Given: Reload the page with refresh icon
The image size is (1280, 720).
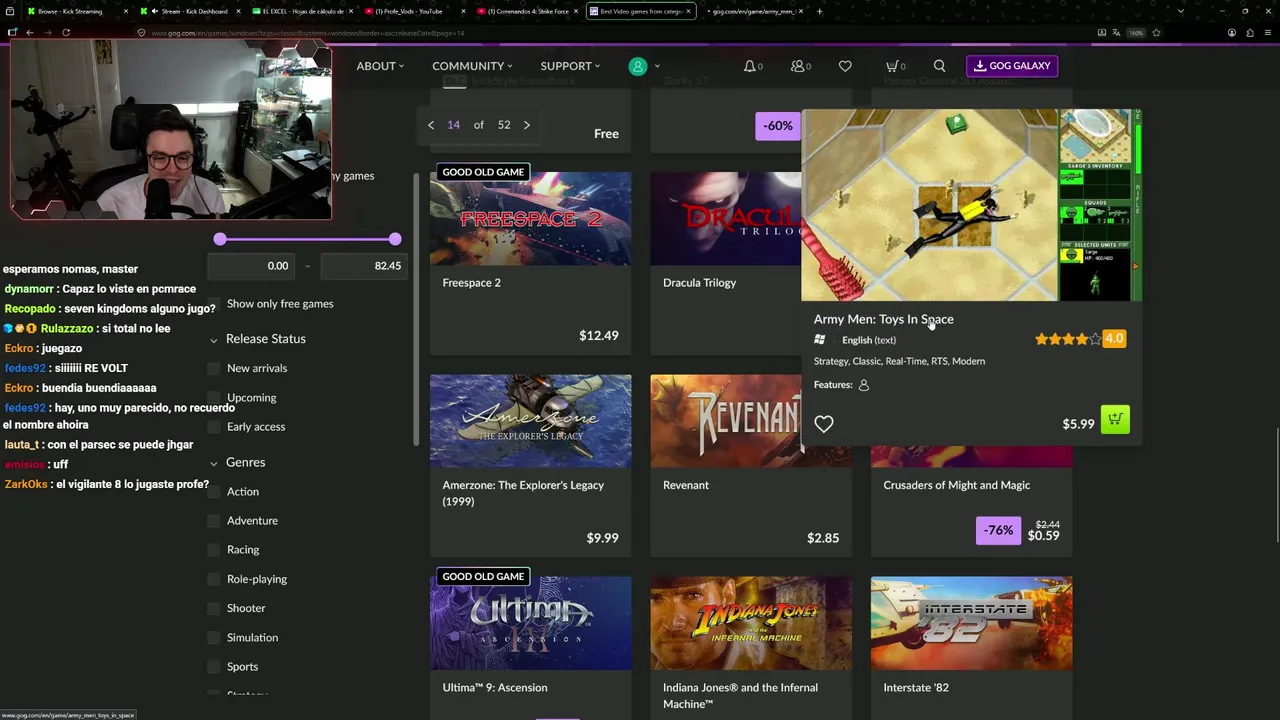Looking at the screenshot, I should coord(66,32).
